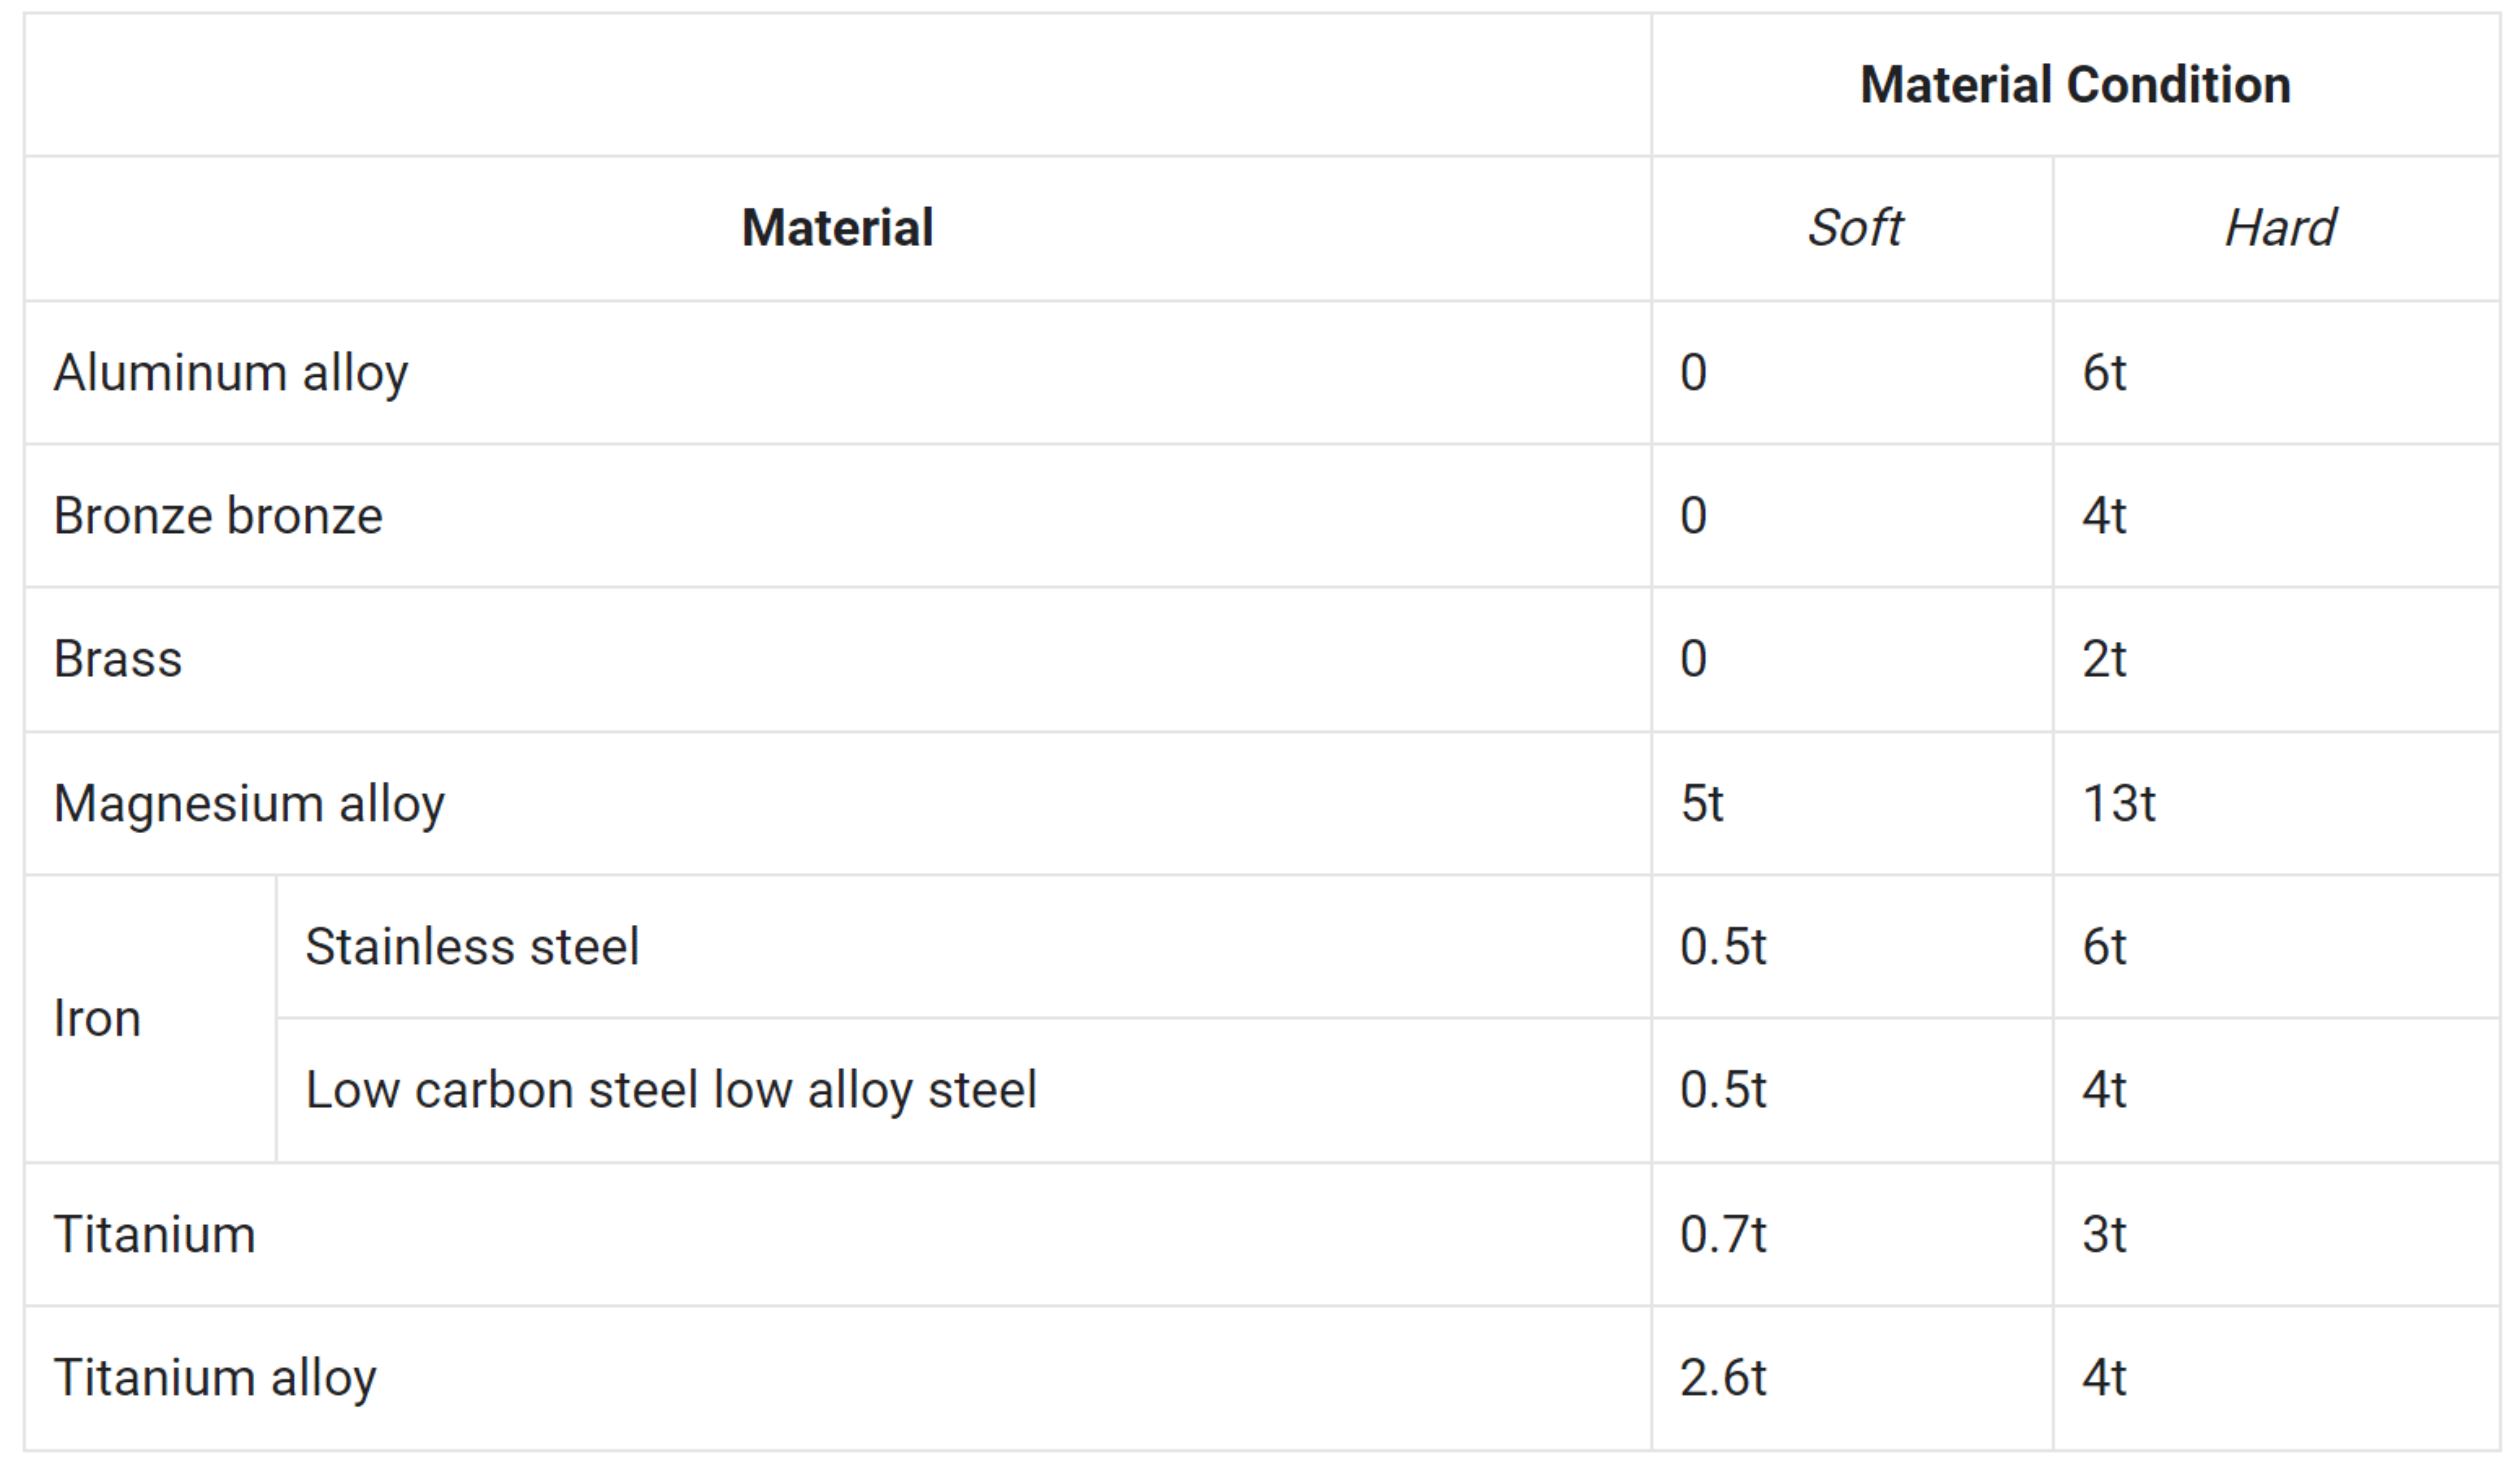Click the Titanium alloy material cell

215,1378
